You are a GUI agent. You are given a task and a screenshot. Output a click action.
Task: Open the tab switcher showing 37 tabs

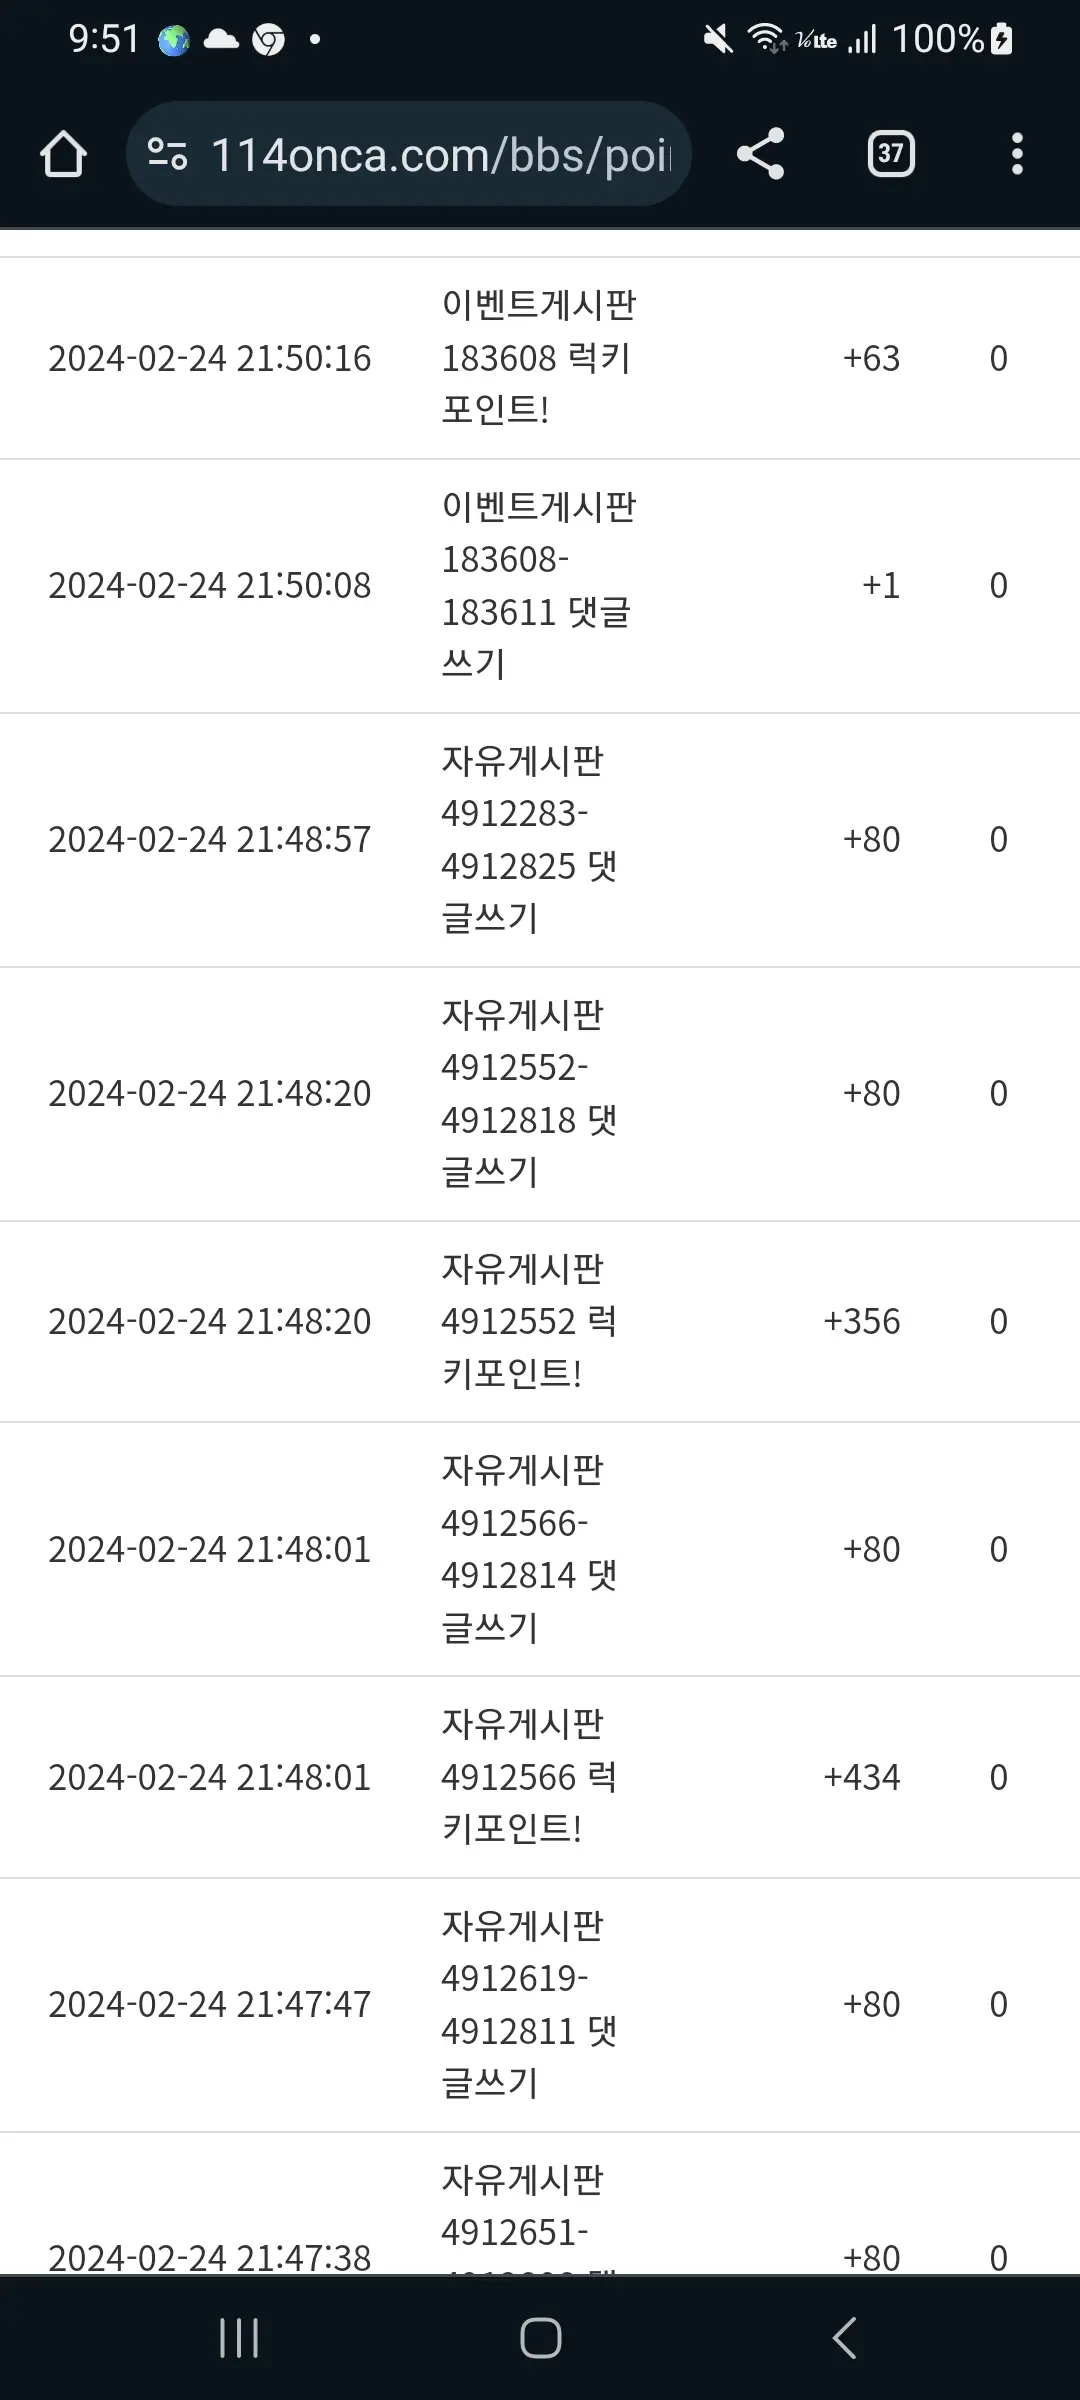click(890, 154)
